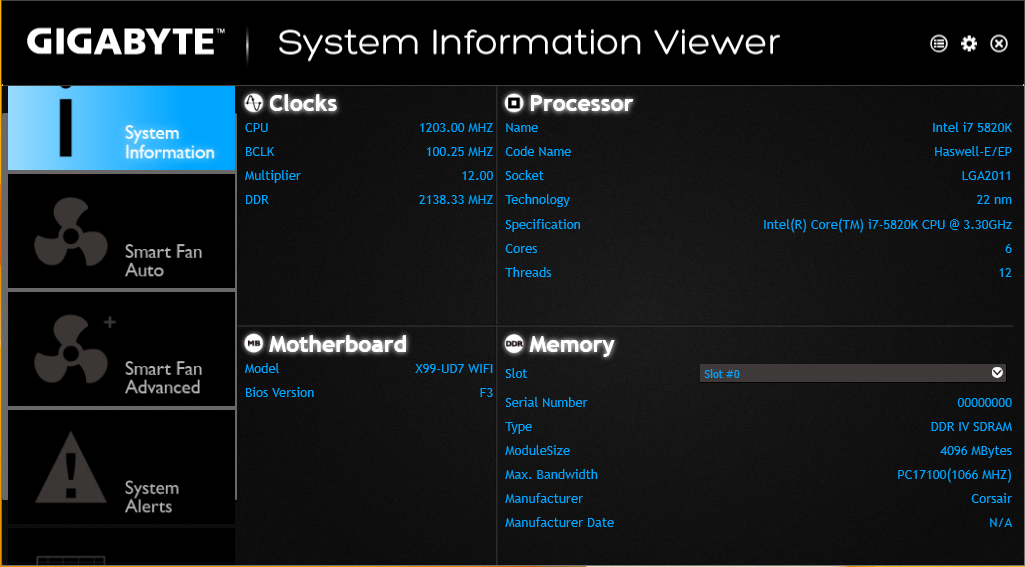Click processor name Intel i7 5820K
This screenshot has width=1025, height=567.
tap(972, 128)
